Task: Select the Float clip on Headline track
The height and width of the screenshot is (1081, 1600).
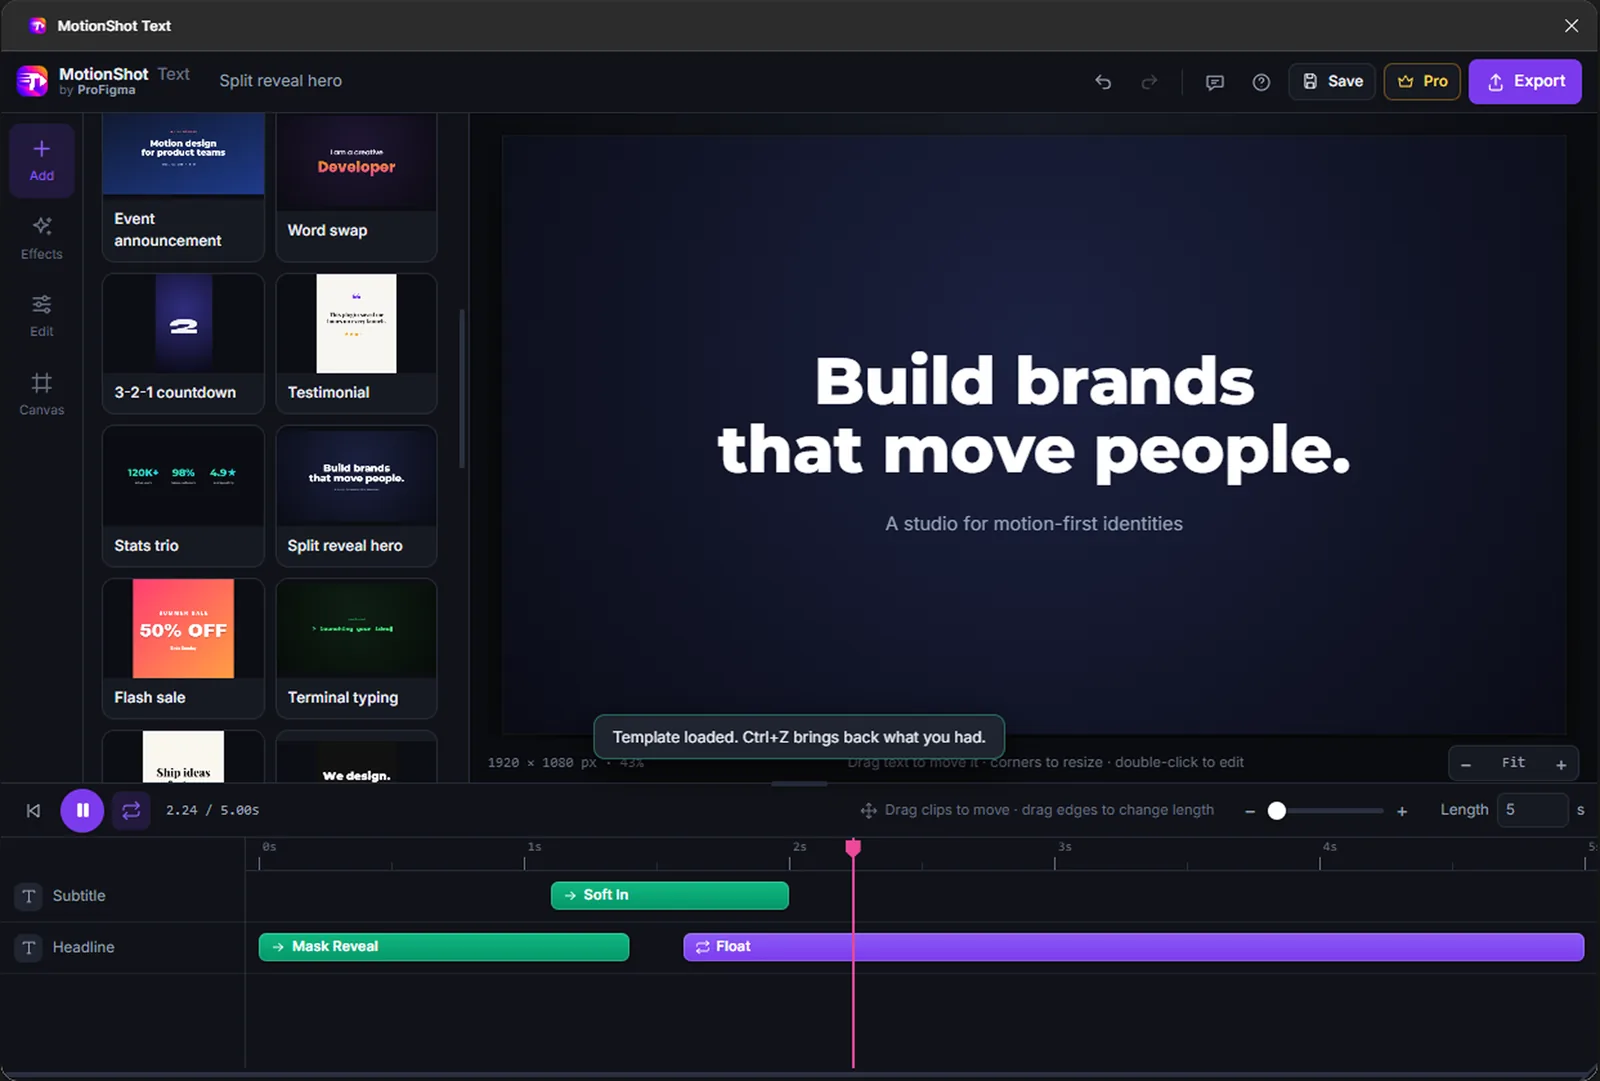Action: pyautogui.click(x=1133, y=947)
